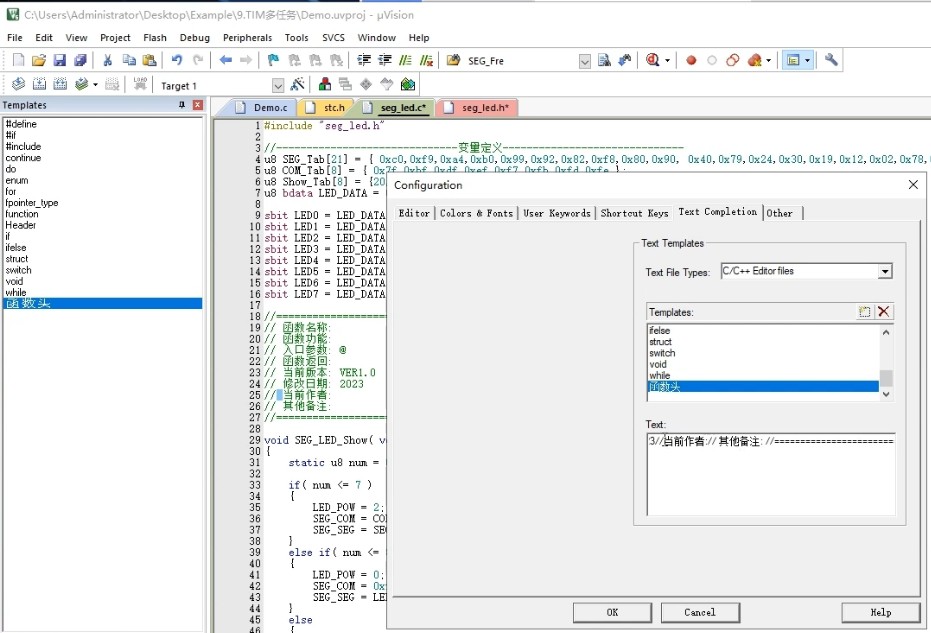Viewport: 931px width, 633px height.
Task: Select 'Header' in Templates panel
Action: tap(103, 225)
